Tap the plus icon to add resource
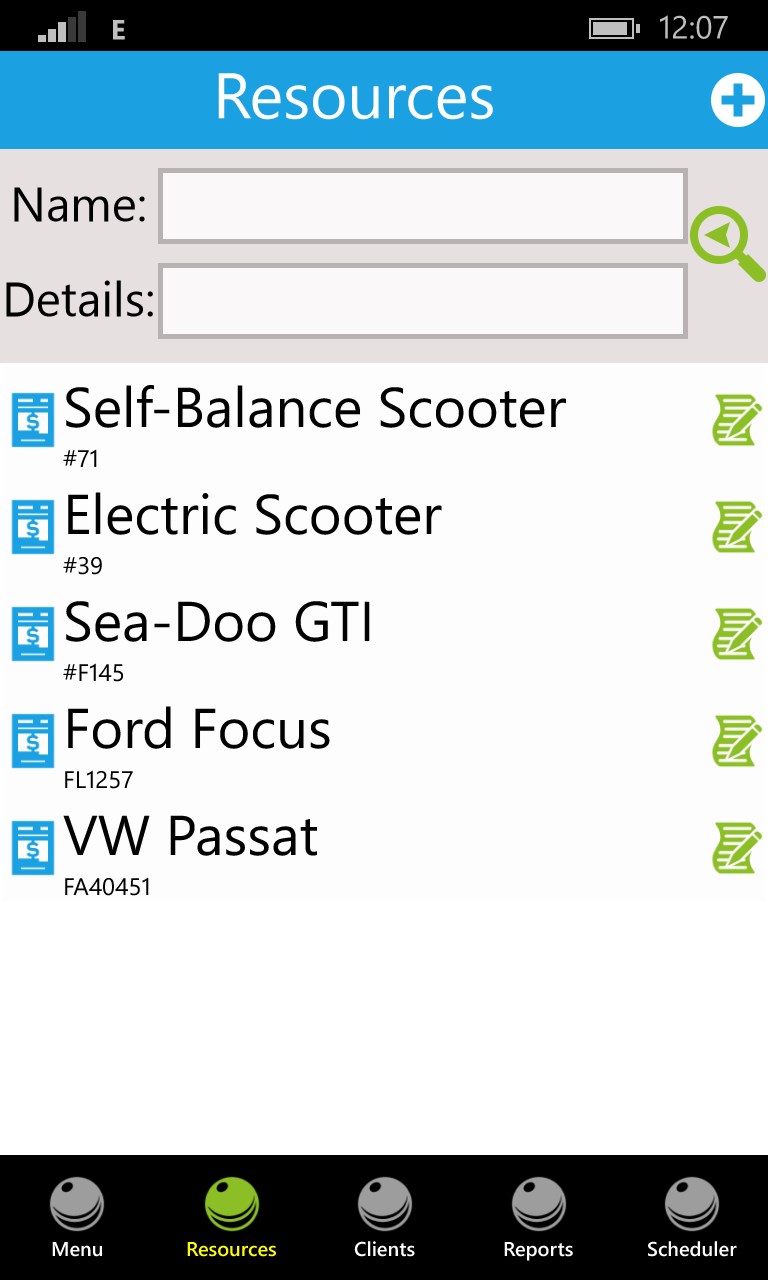The image size is (768, 1280). coord(737,101)
